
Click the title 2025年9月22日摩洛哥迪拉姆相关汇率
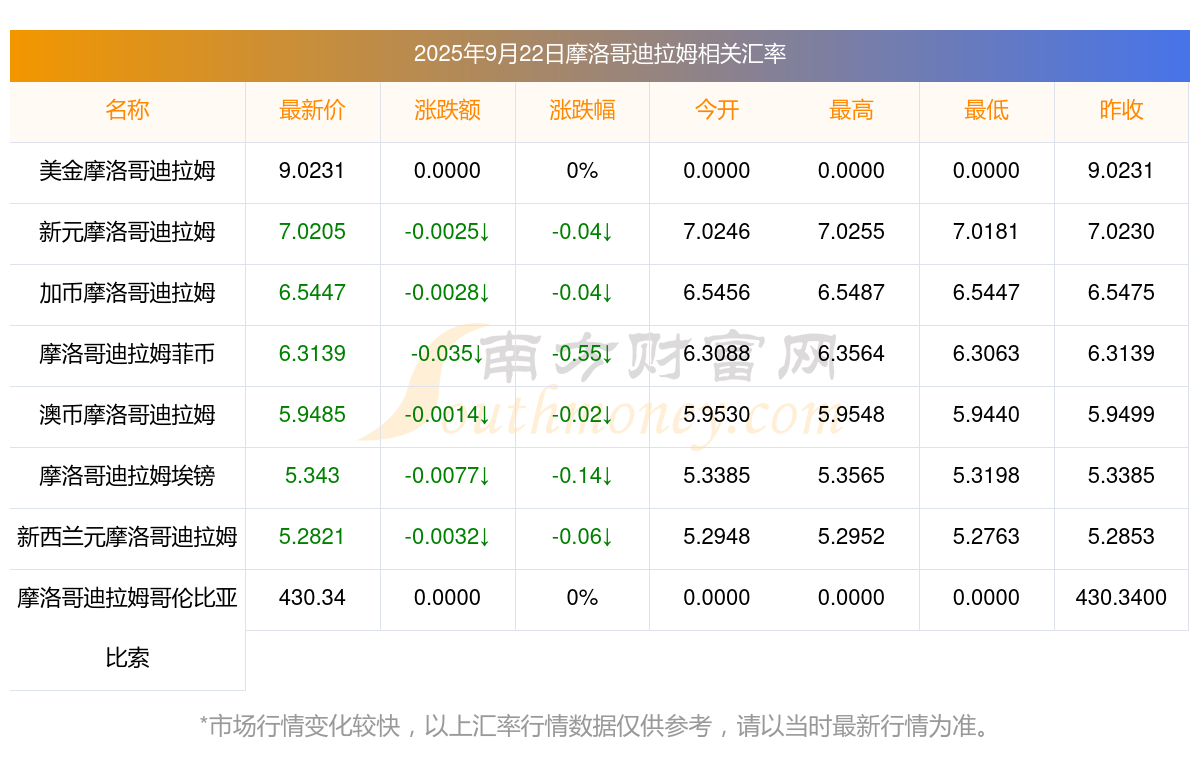600,54
